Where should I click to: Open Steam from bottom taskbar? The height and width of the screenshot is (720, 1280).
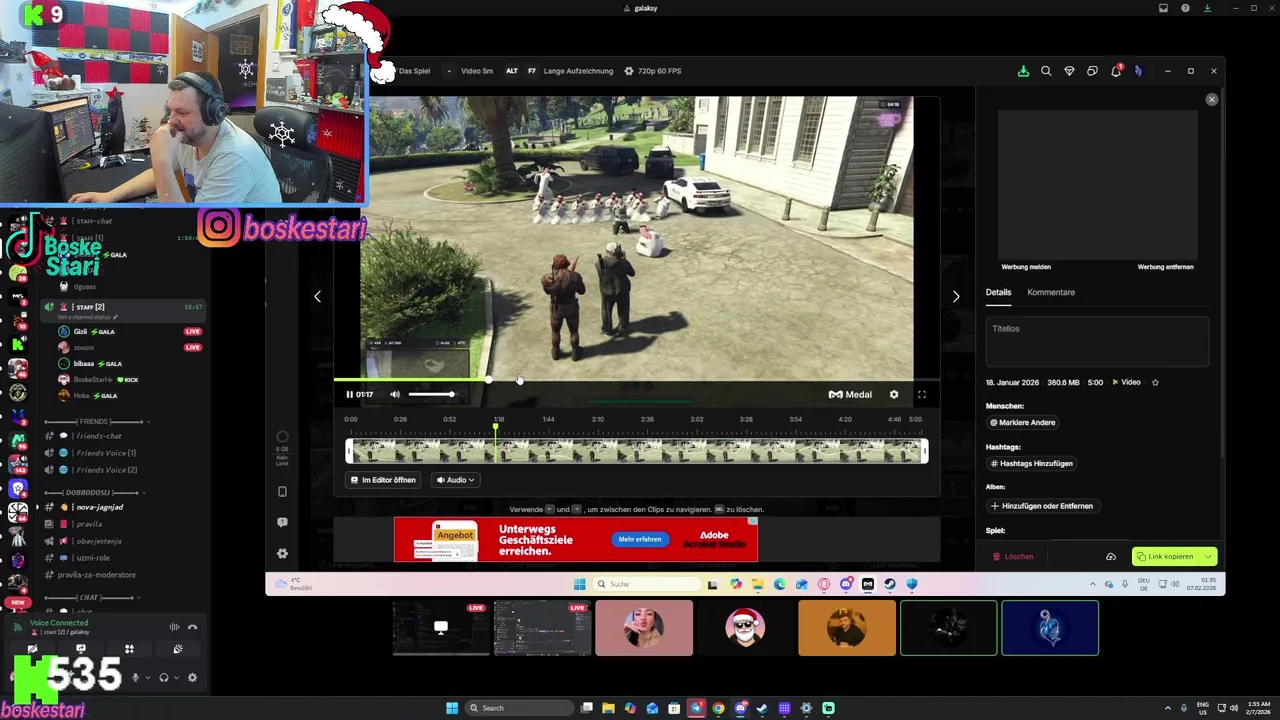pyautogui.click(x=762, y=708)
